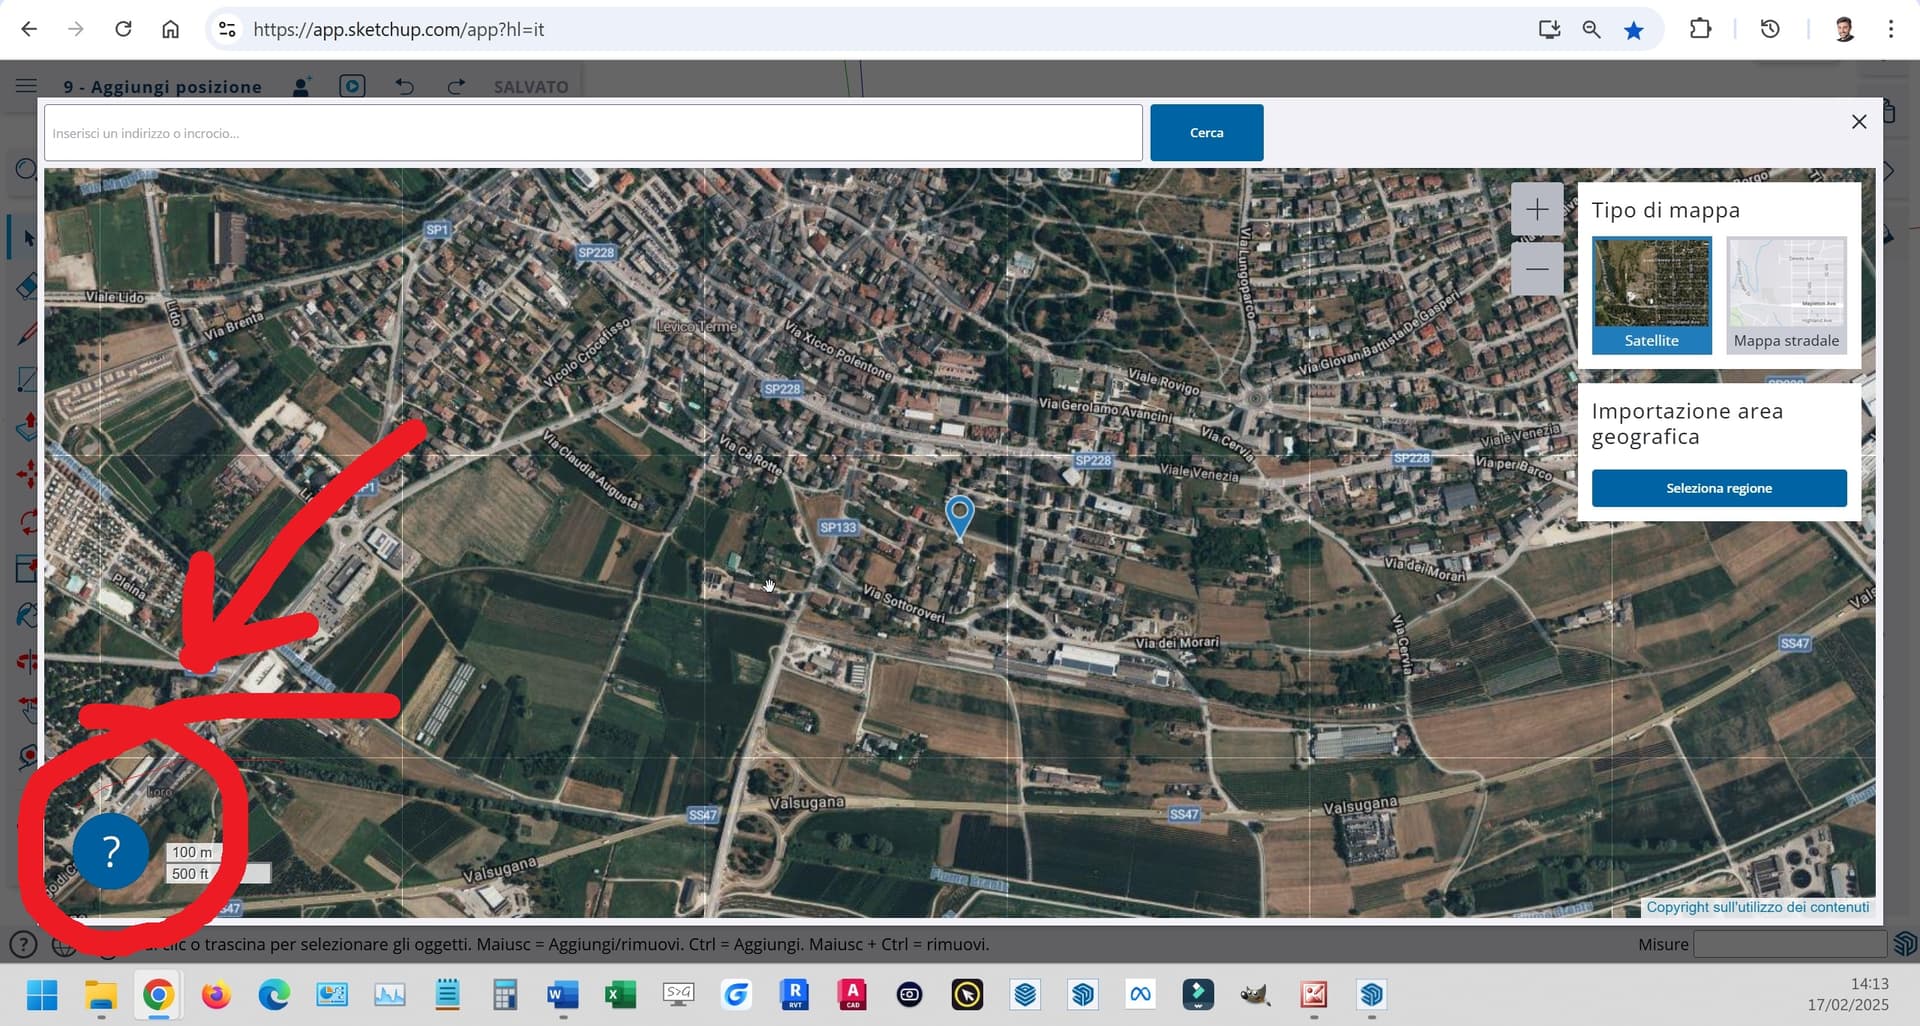1920x1026 pixels.
Task: Click the 'Viale Lido' street label
Action: 115,297
